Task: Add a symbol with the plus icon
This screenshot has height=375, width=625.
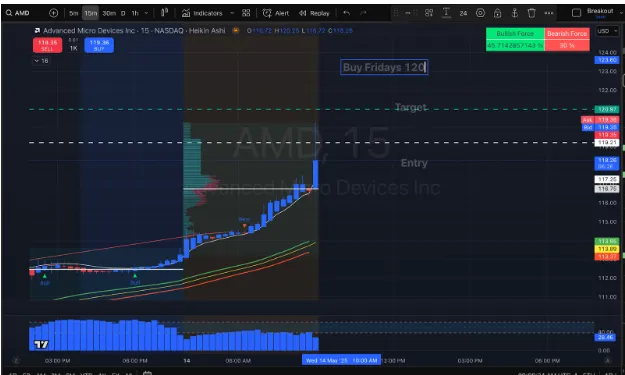Action: point(53,13)
